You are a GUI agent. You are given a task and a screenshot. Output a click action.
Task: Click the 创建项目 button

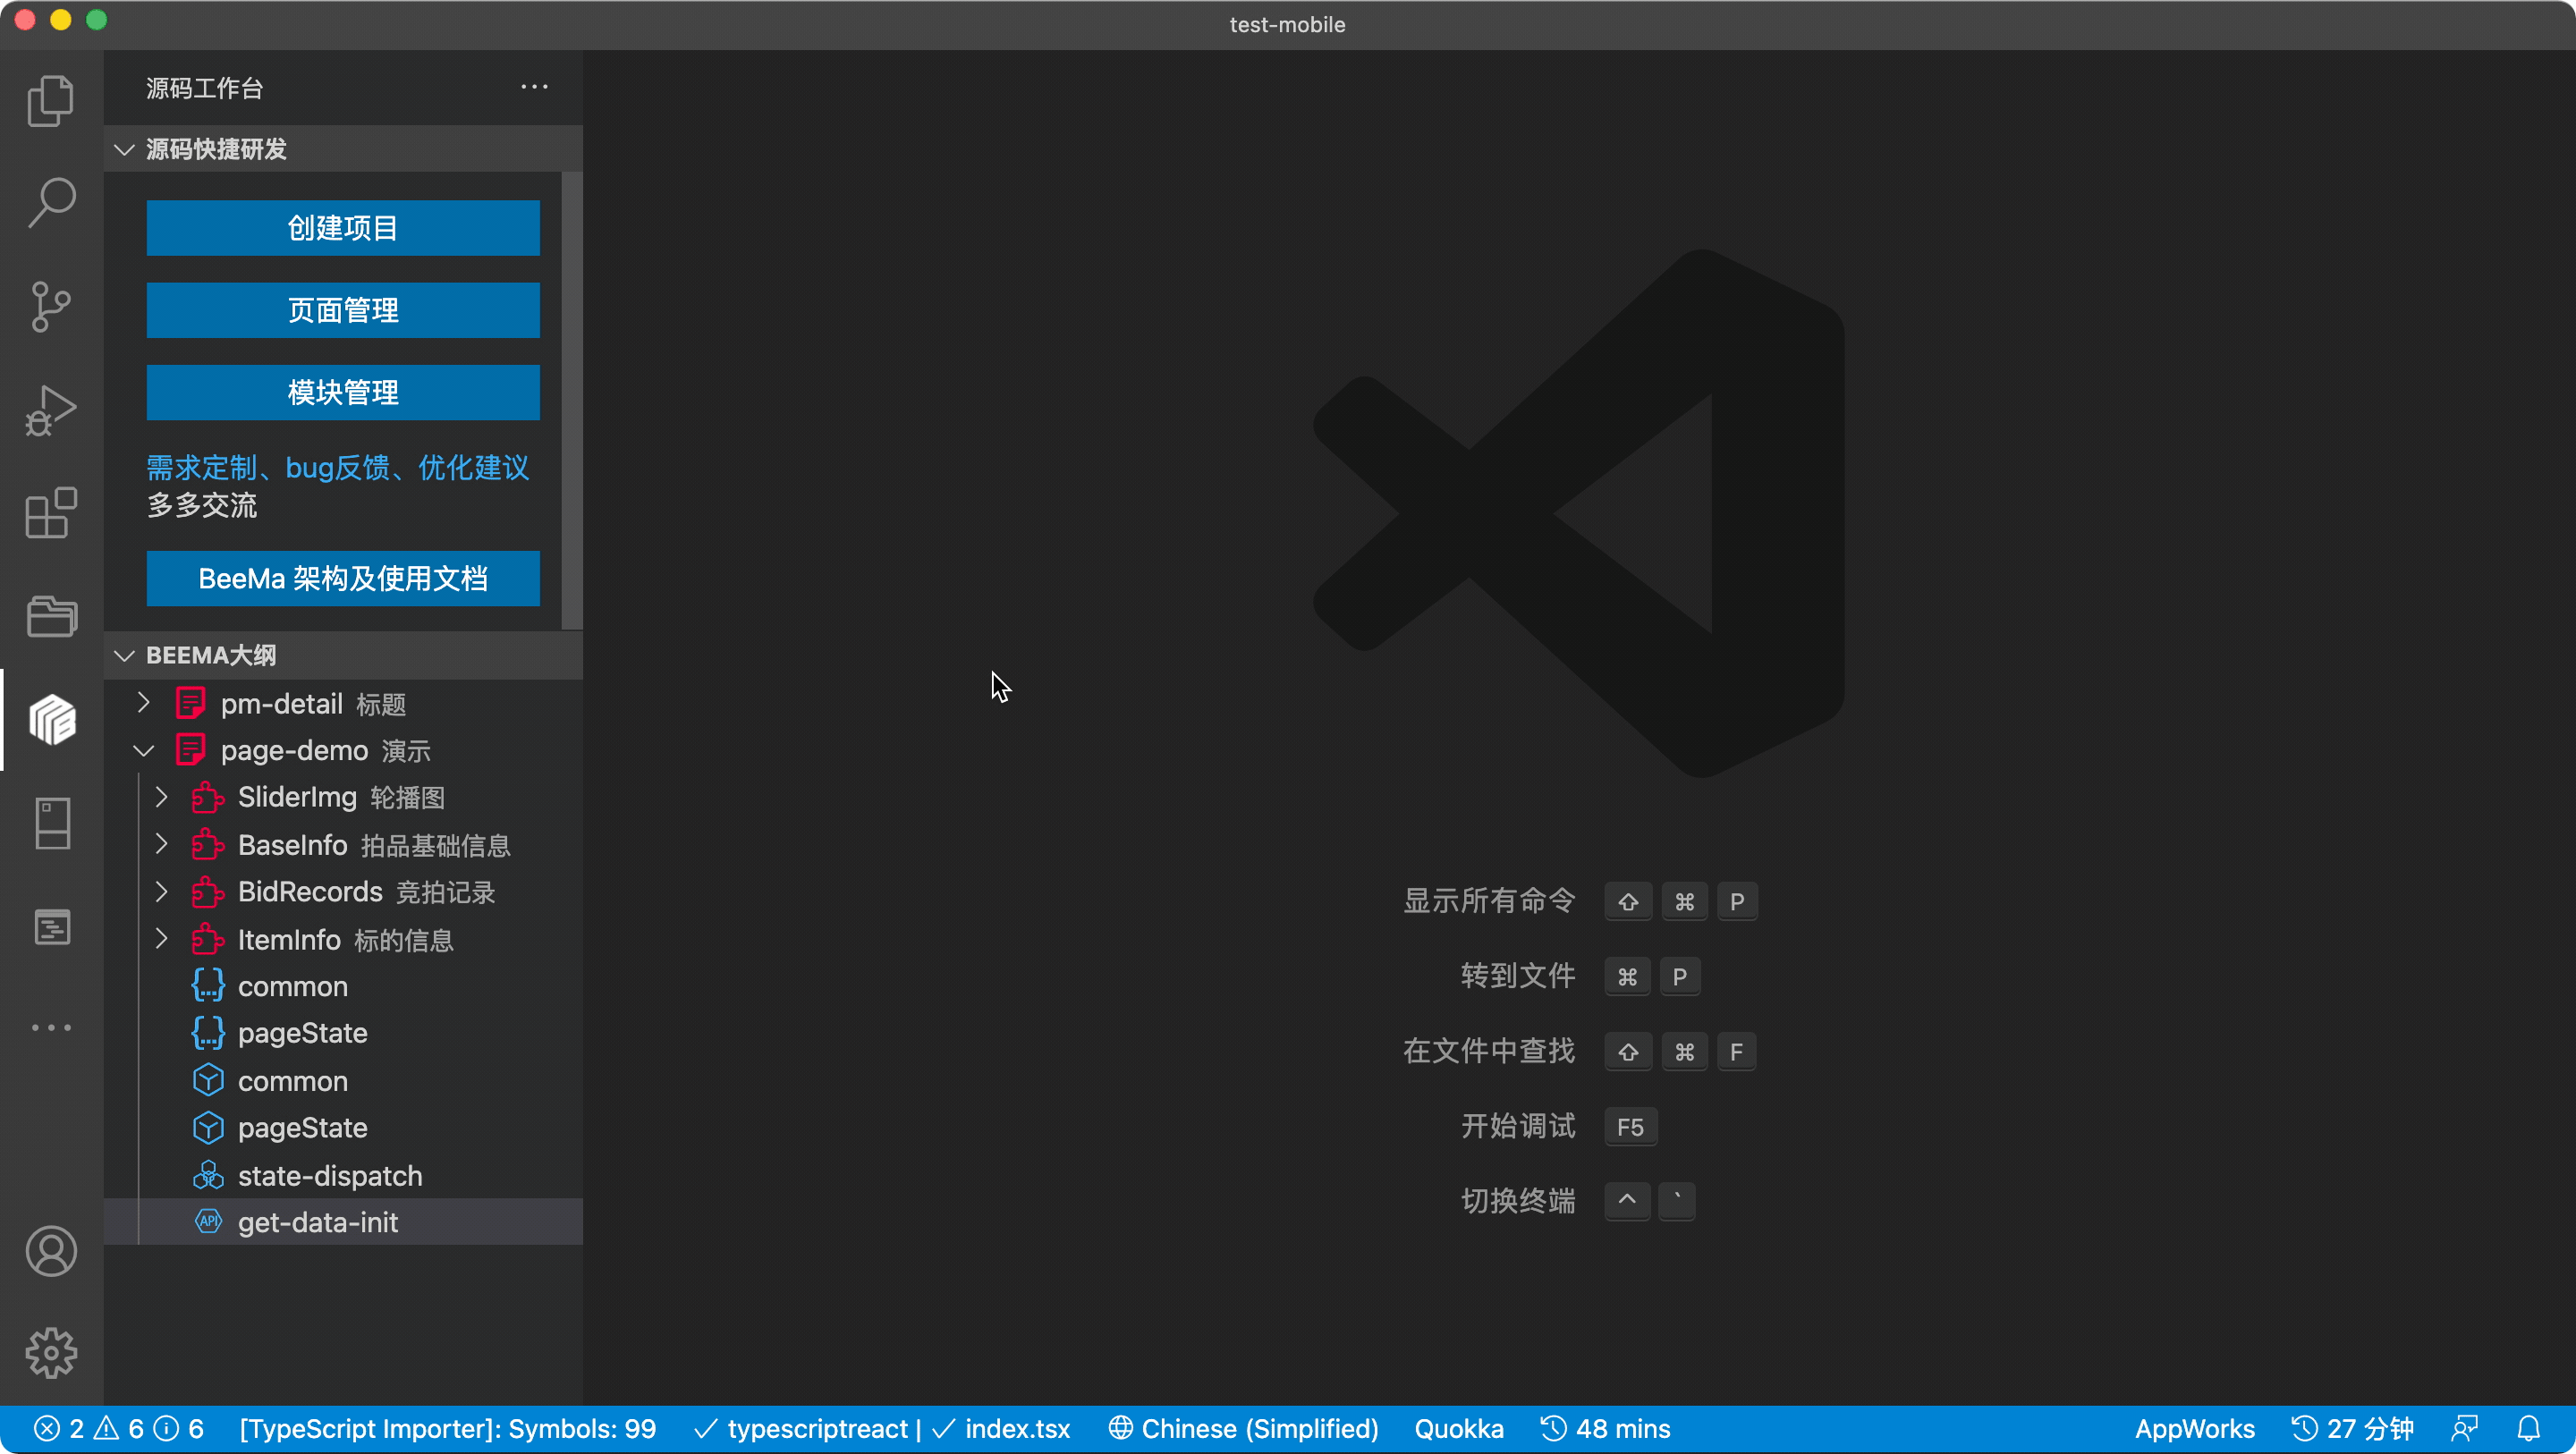pyautogui.click(x=343, y=228)
